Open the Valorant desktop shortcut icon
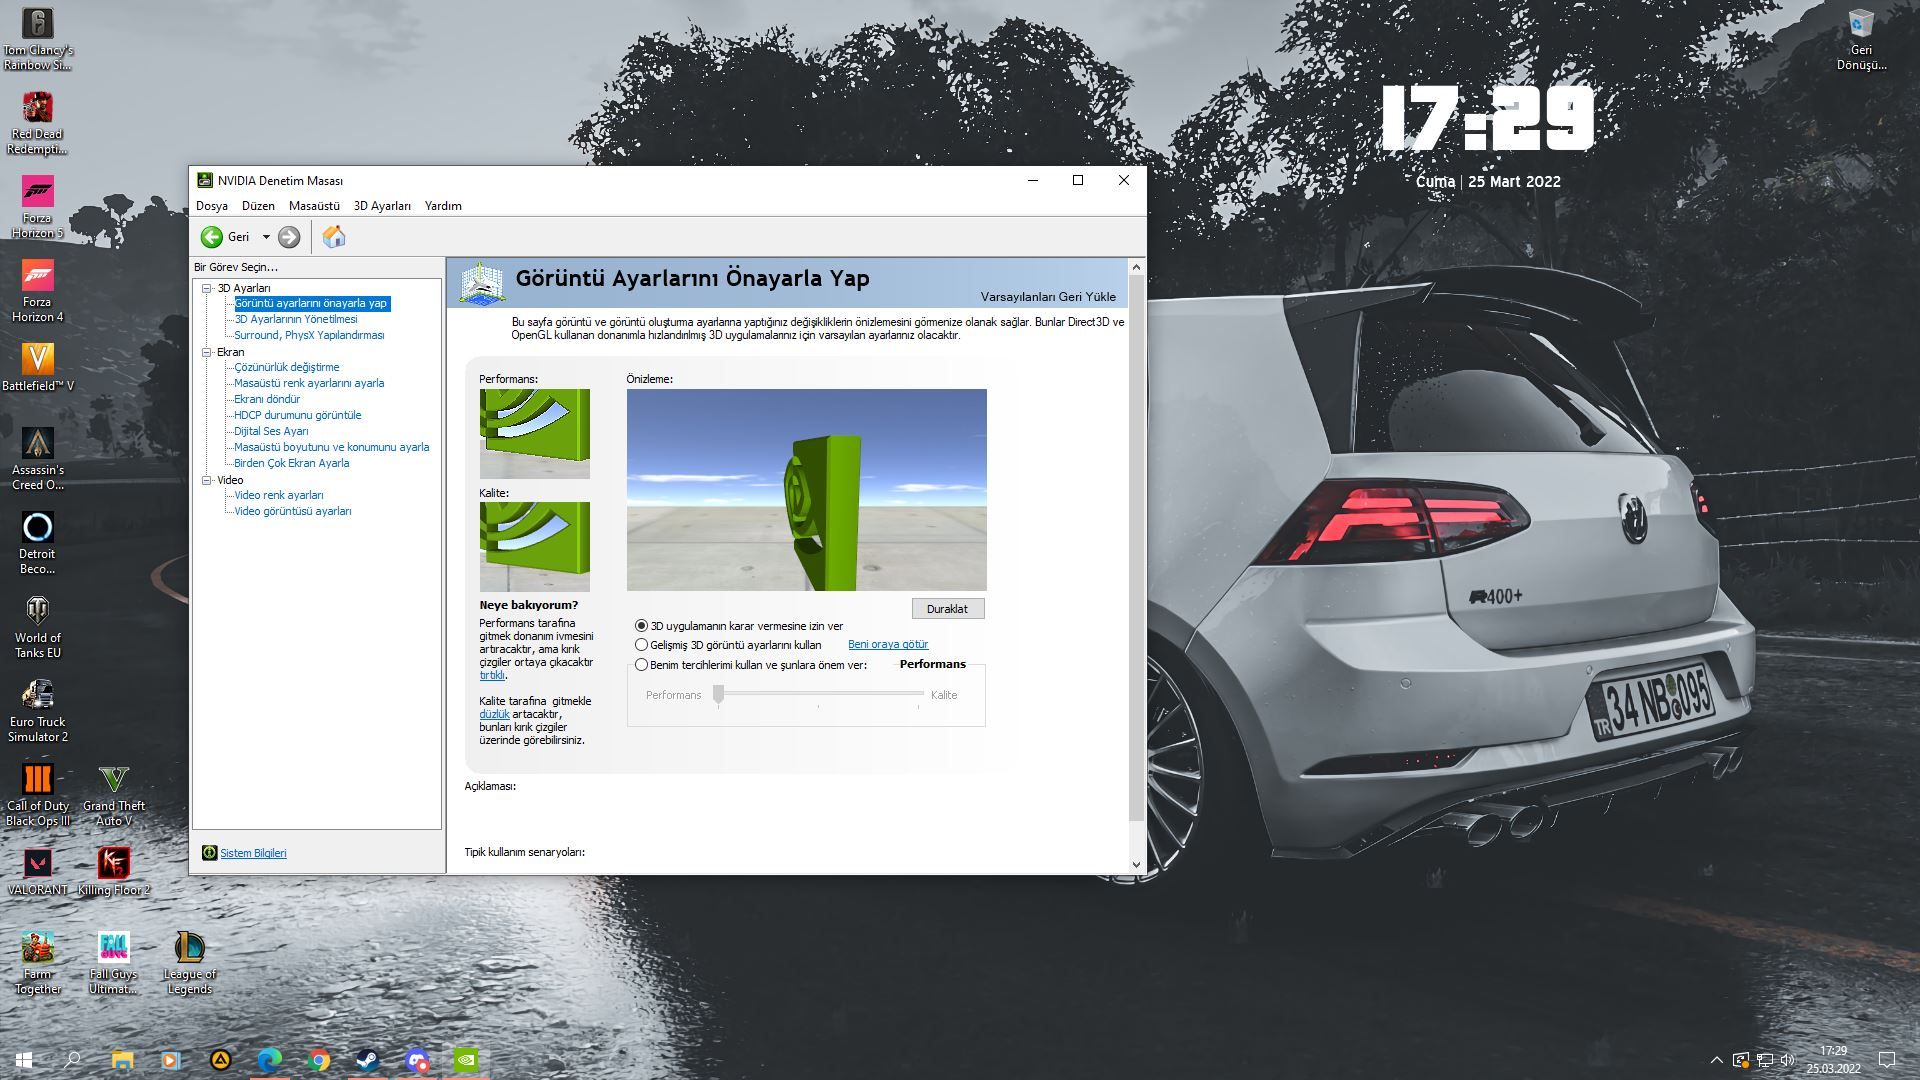Image resolution: width=1920 pixels, height=1080 pixels. click(38, 863)
